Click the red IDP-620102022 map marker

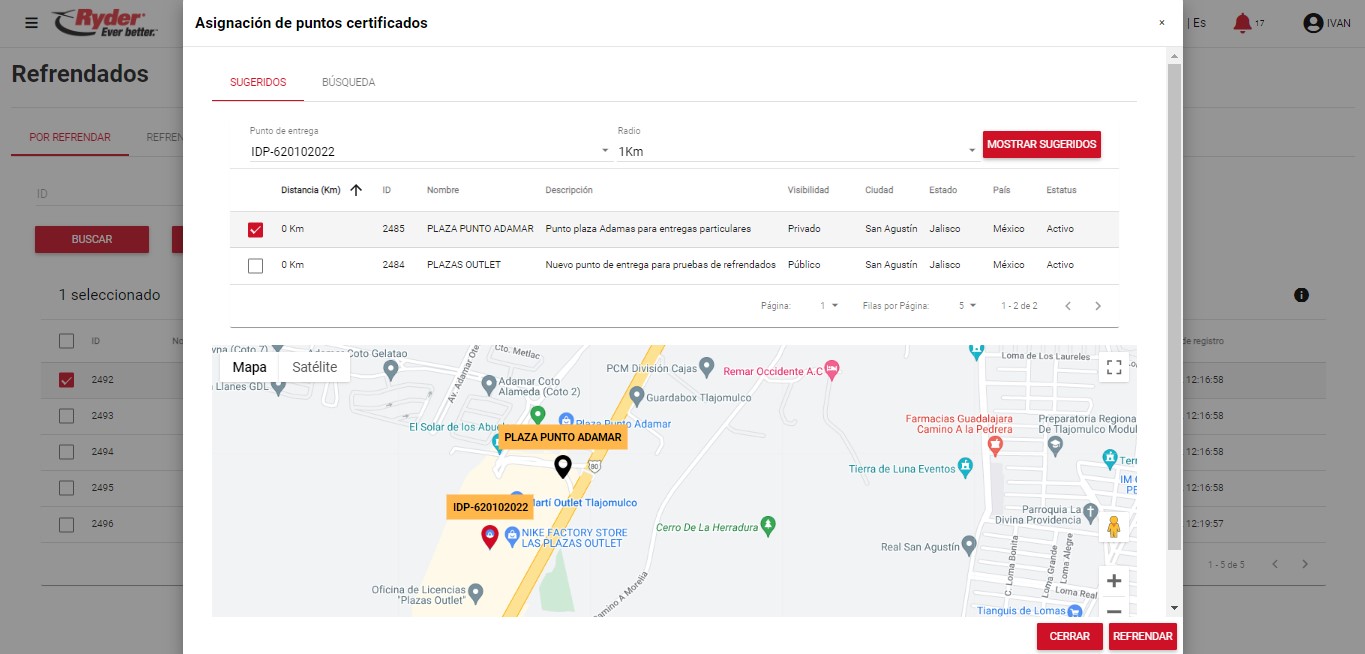490,537
